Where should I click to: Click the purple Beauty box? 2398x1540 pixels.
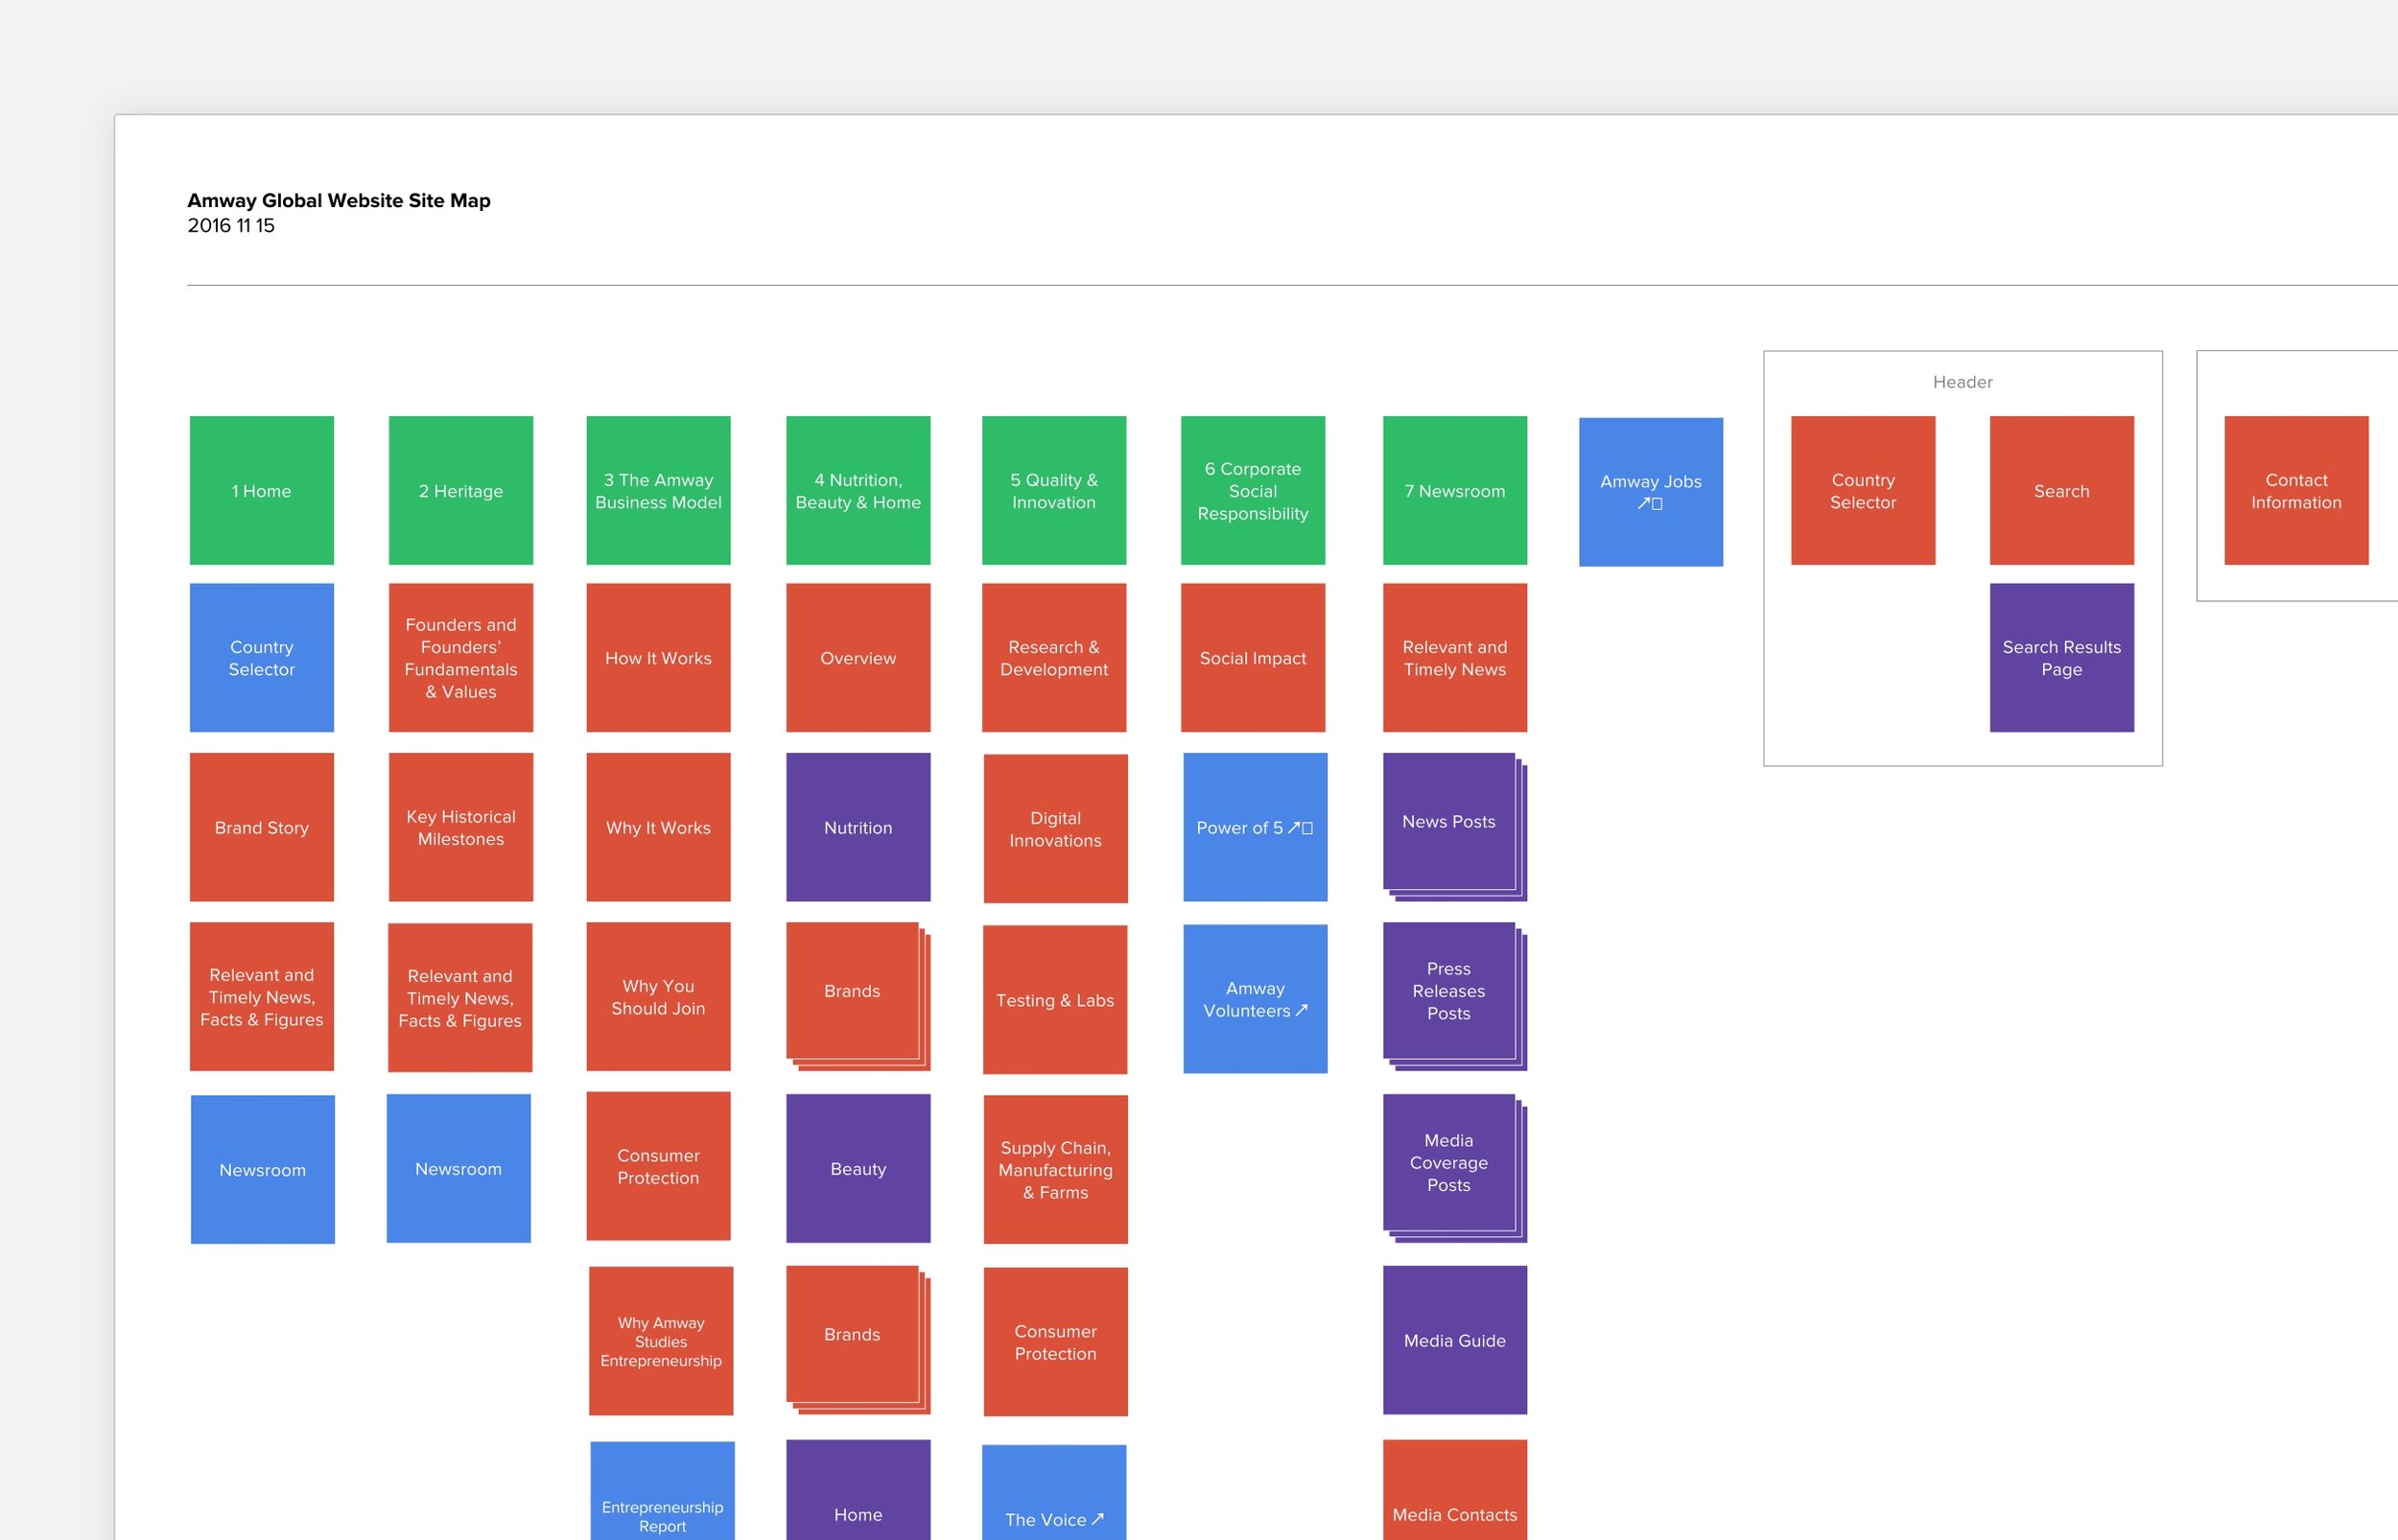[858, 1168]
